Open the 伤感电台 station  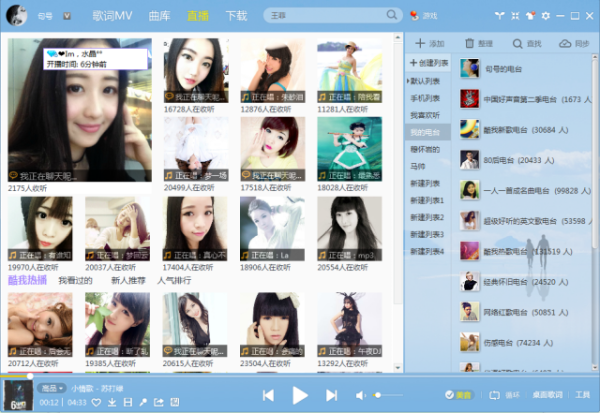[x=525, y=343]
